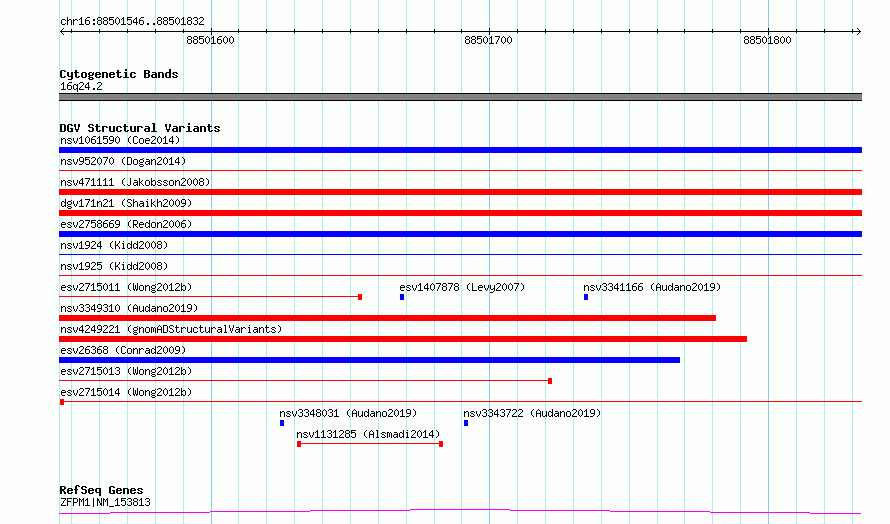Click the nsv471111 (Jakobsson2008) red bar
Screen dimensions: 890x524
pos(460,192)
